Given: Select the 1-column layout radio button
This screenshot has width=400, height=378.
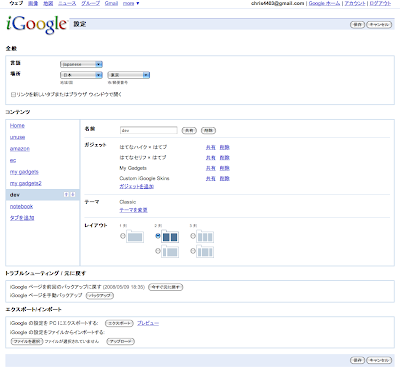Looking at the screenshot, I should pyautogui.click(x=123, y=236).
